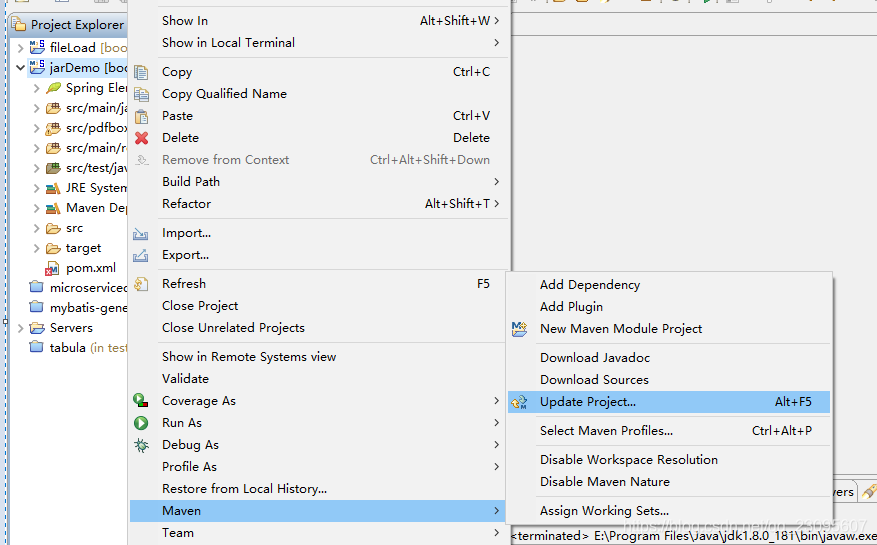Click the Update Project icon
This screenshot has width=877, height=545.
pos(520,402)
